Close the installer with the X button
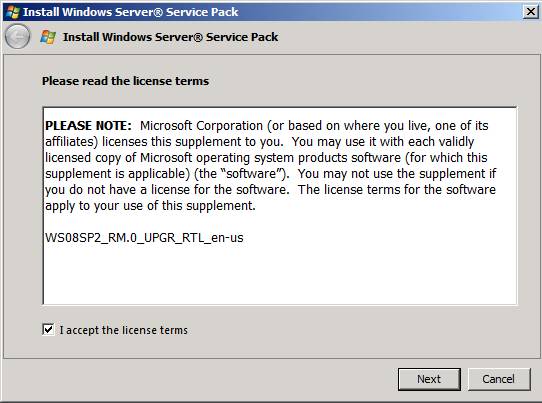 point(531,12)
